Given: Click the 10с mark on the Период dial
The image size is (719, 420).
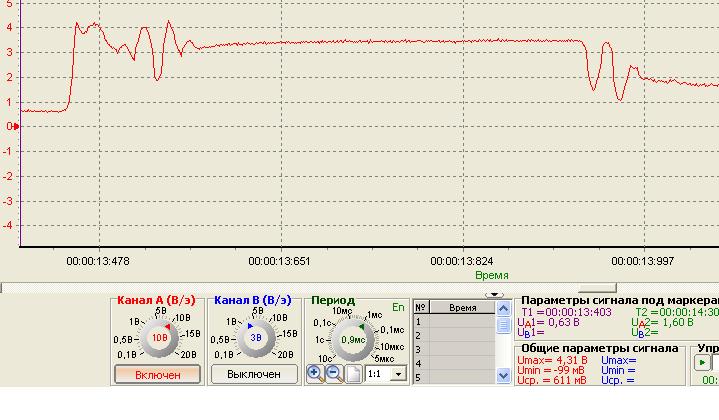Looking at the screenshot, I should (x=324, y=359).
